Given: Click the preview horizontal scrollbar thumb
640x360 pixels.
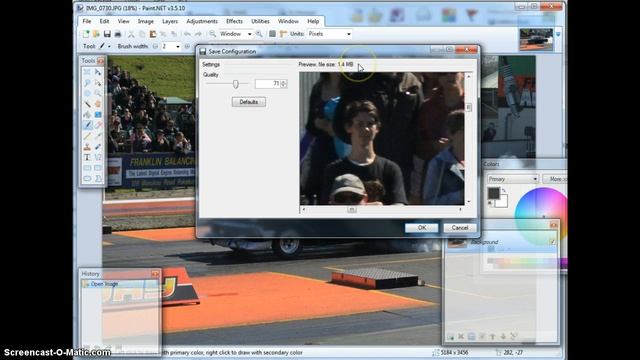Looking at the screenshot, I should coord(352,209).
